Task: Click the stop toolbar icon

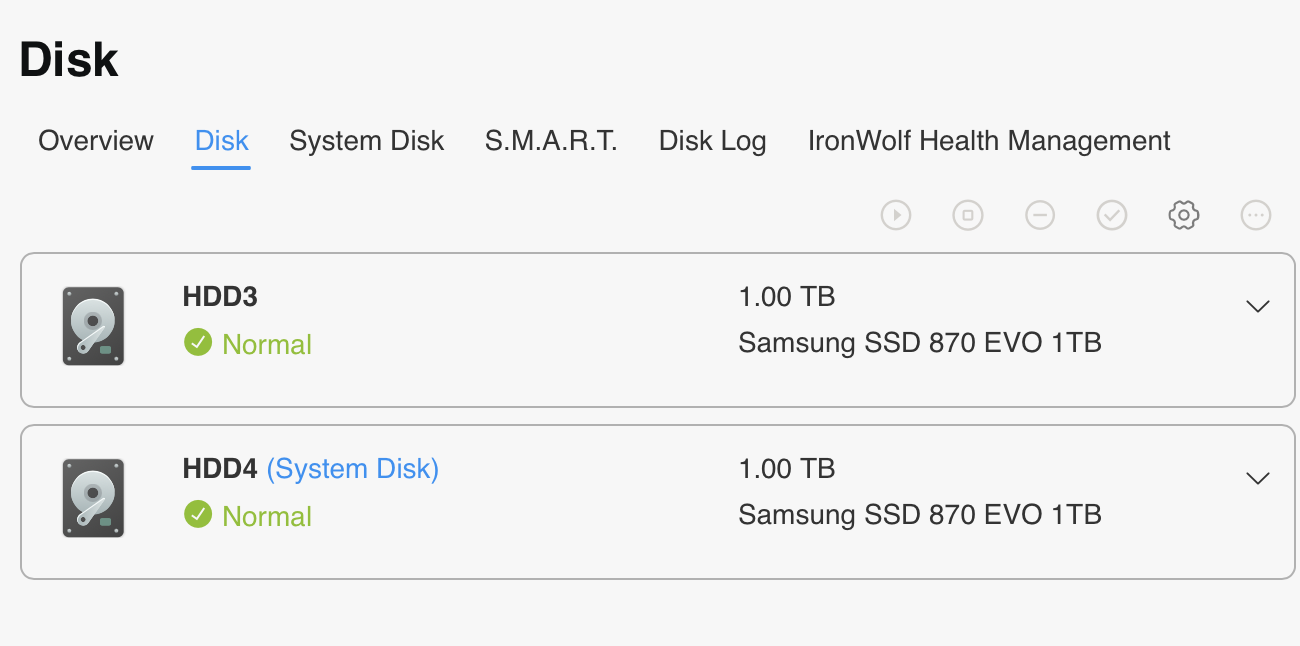Action: [x=968, y=215]
